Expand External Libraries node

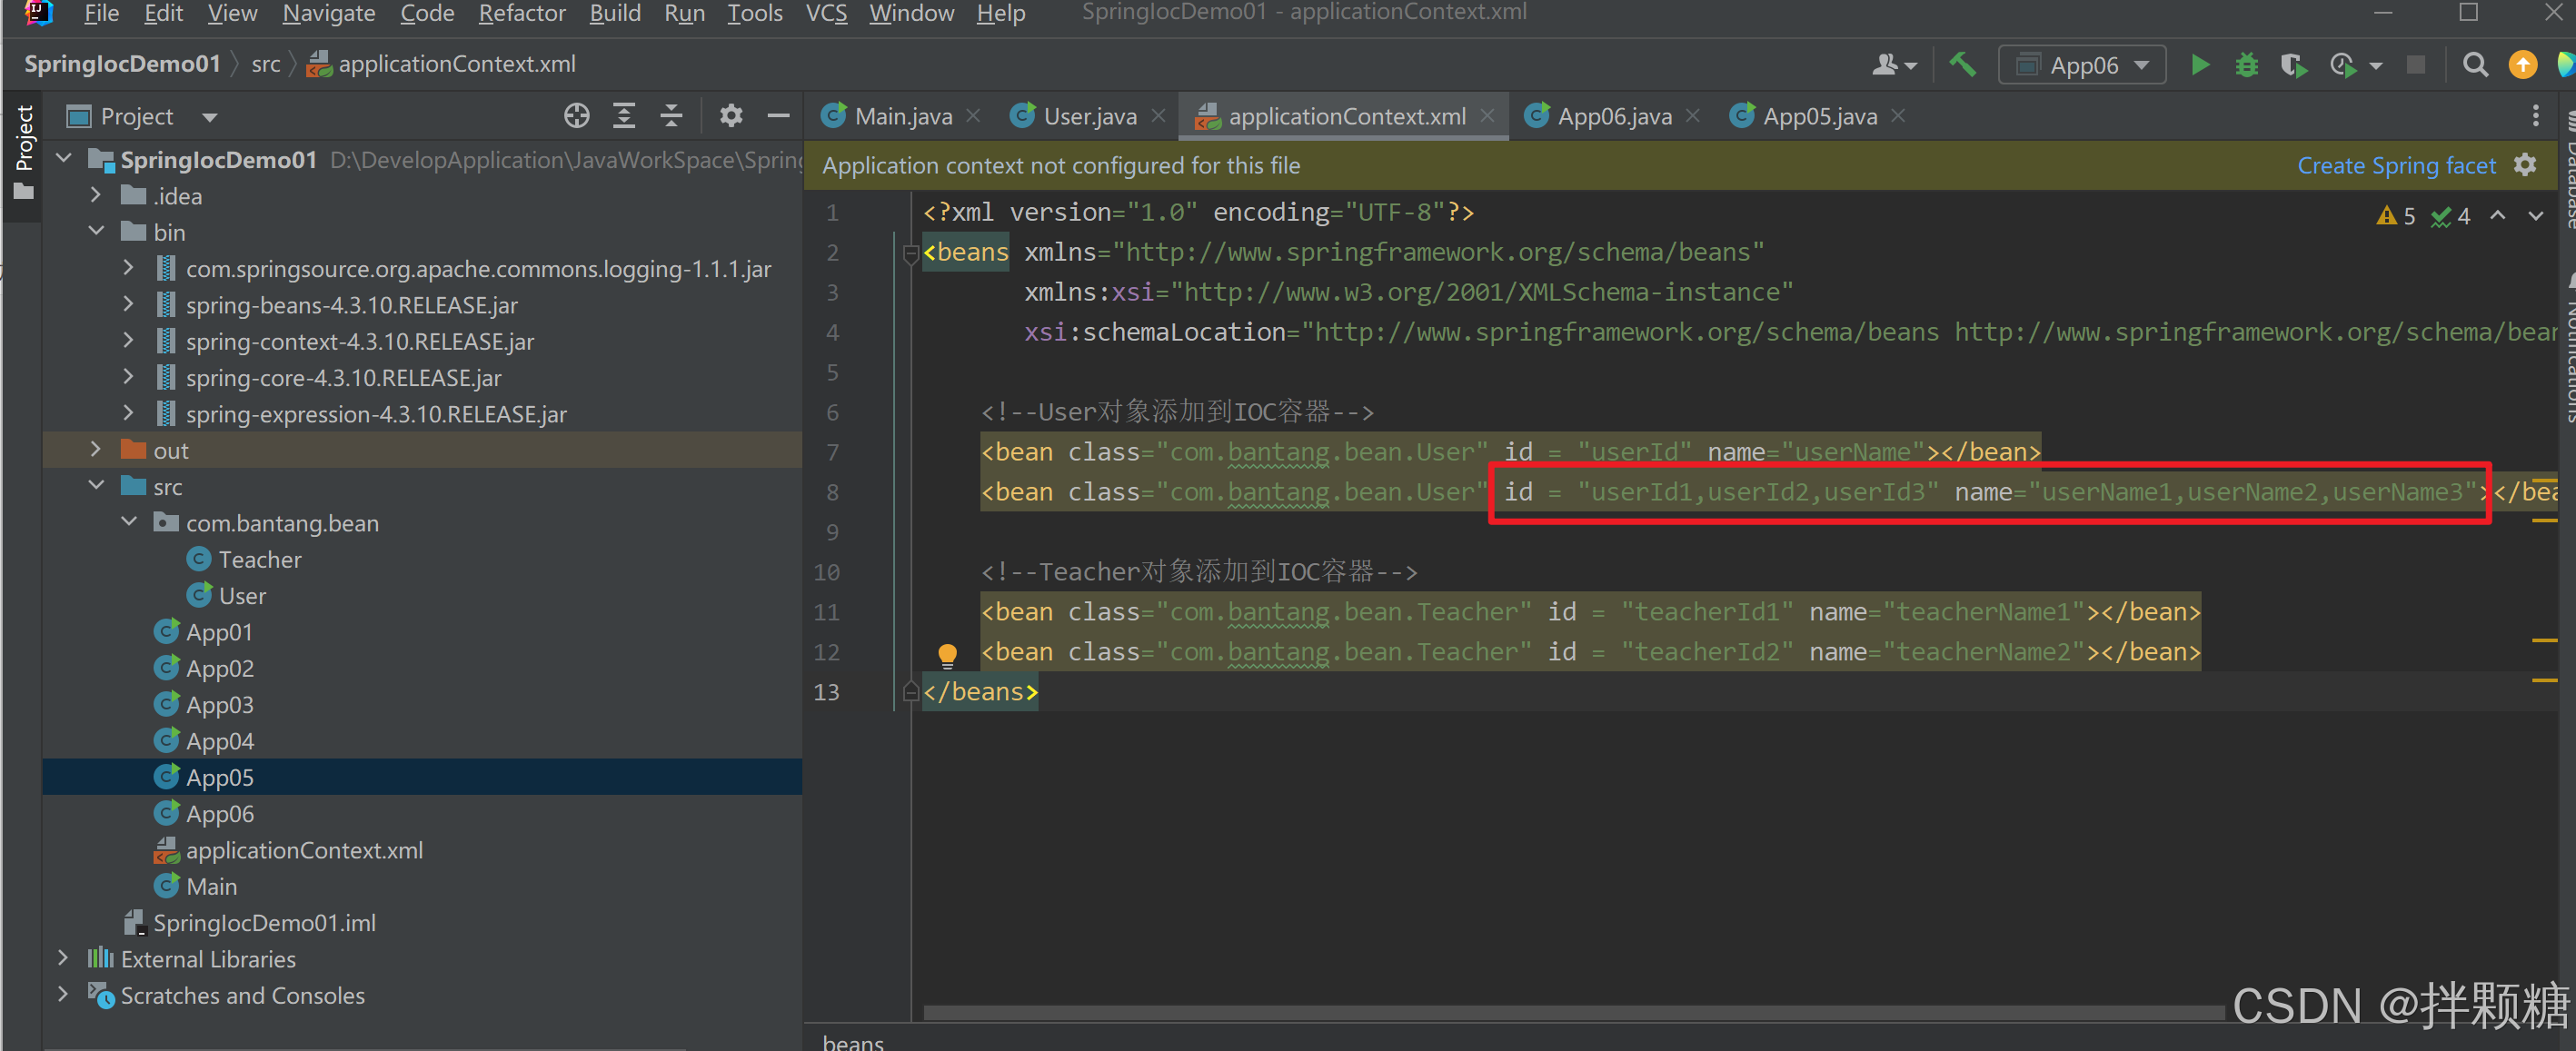[63, 958]
